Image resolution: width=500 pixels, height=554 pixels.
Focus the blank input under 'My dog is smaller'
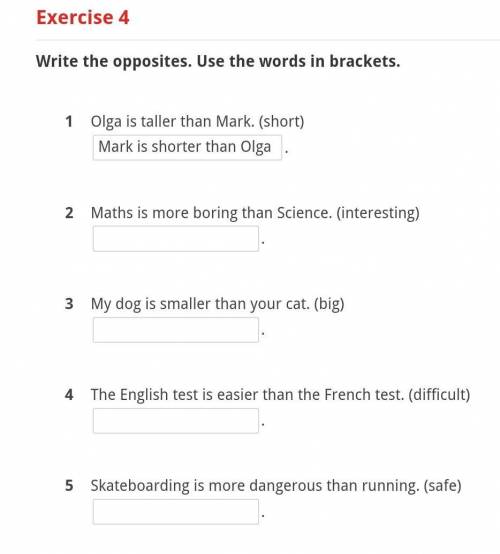coord(176,330)
